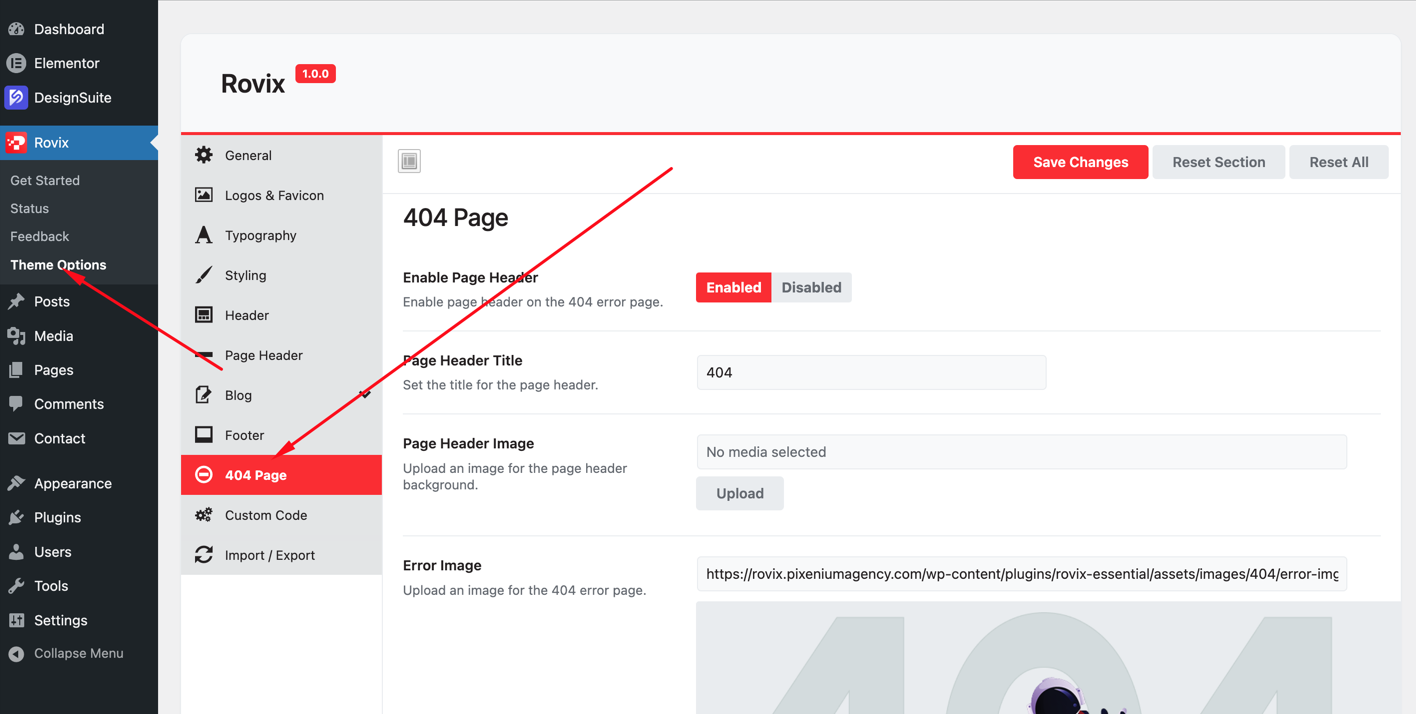
Task: Click the expand all sections icon
Action: (409, 161)
